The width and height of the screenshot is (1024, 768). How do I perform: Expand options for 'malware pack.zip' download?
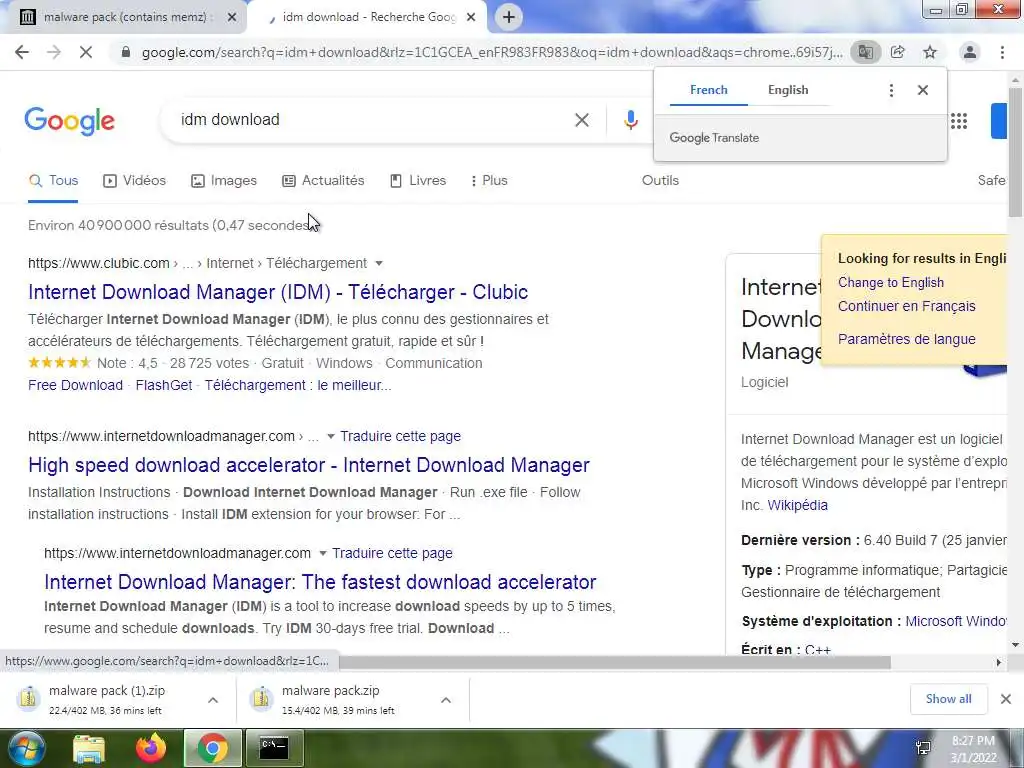(x=446, y=700)
